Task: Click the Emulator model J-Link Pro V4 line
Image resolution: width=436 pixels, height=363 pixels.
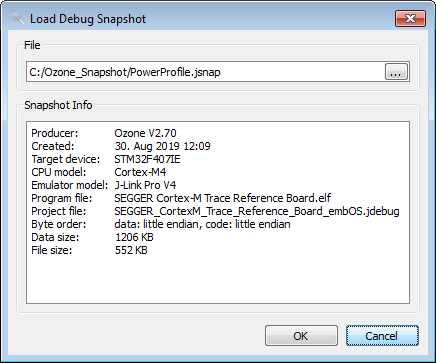Action: (x=104, y=185)
